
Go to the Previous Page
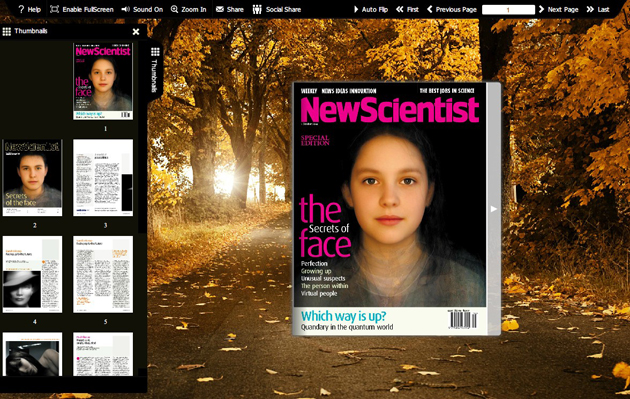[x=452, y=9]
